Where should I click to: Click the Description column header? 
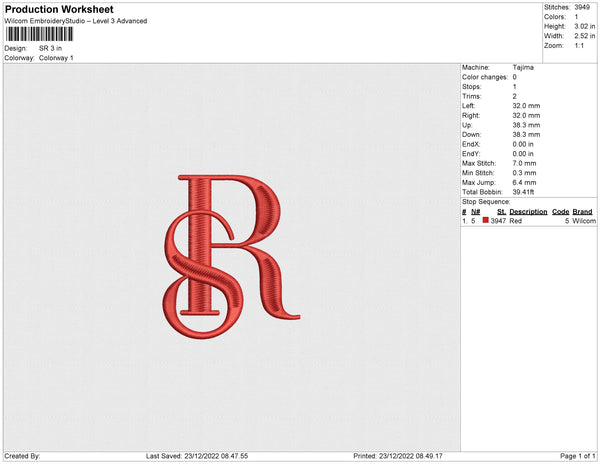coord(527,212)
